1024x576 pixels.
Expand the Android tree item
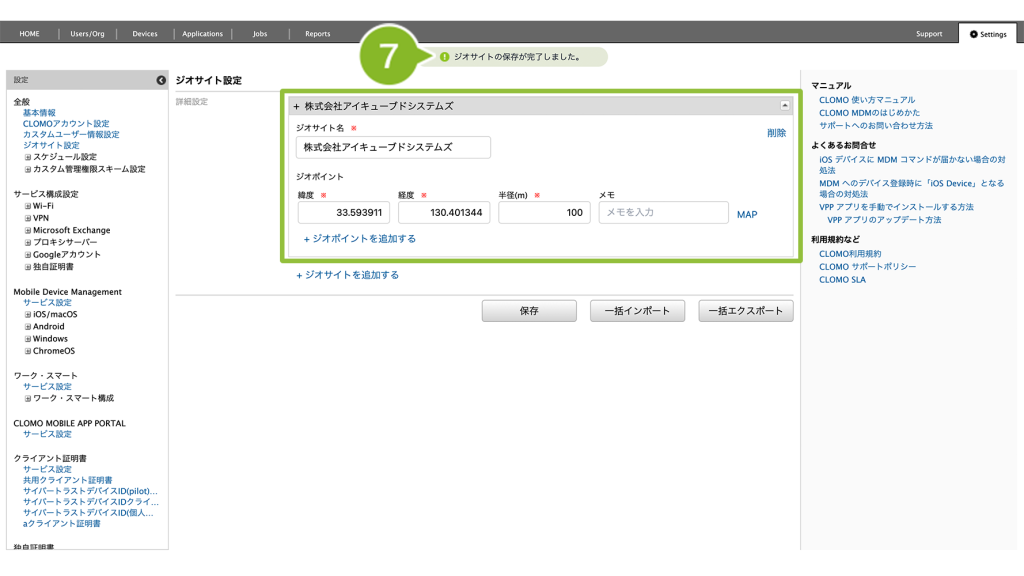tap(28, 327)
